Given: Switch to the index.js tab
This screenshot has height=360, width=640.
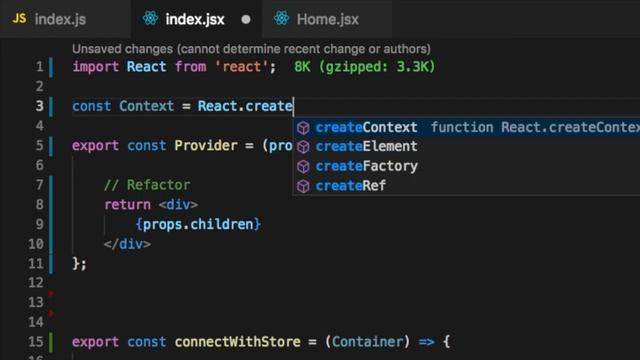Looking at the screenshot, I should [65, 19].
